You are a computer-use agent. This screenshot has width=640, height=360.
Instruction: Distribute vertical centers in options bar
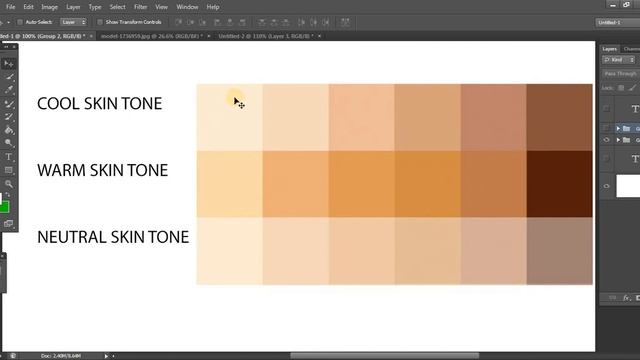[274, 22]
